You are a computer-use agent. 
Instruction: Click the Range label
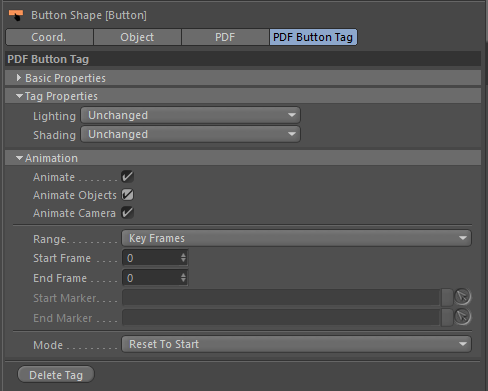pyautogui.click(x=50, y=239)
